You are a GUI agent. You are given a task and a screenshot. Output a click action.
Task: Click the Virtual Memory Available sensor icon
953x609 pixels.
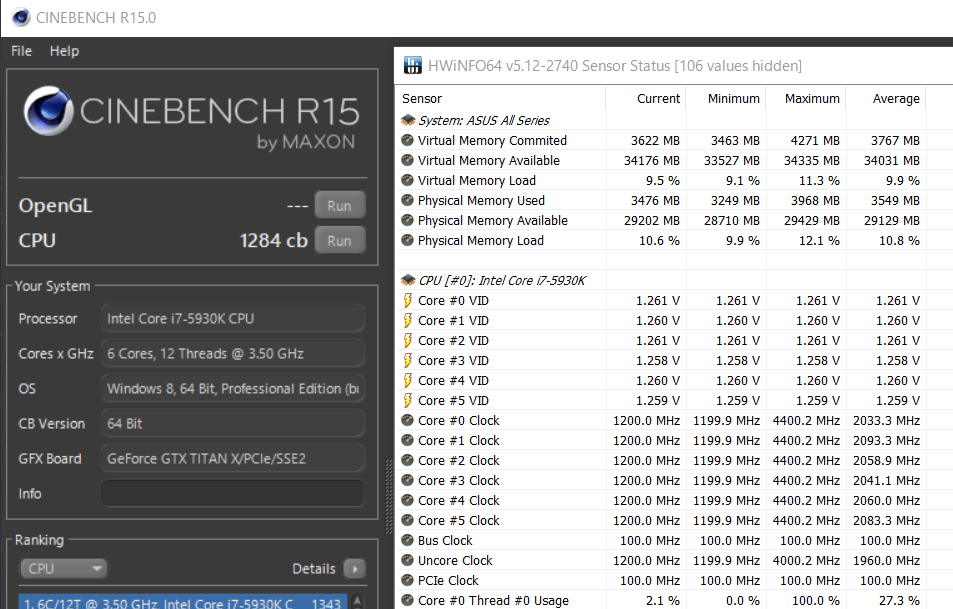tap(407, 160)
